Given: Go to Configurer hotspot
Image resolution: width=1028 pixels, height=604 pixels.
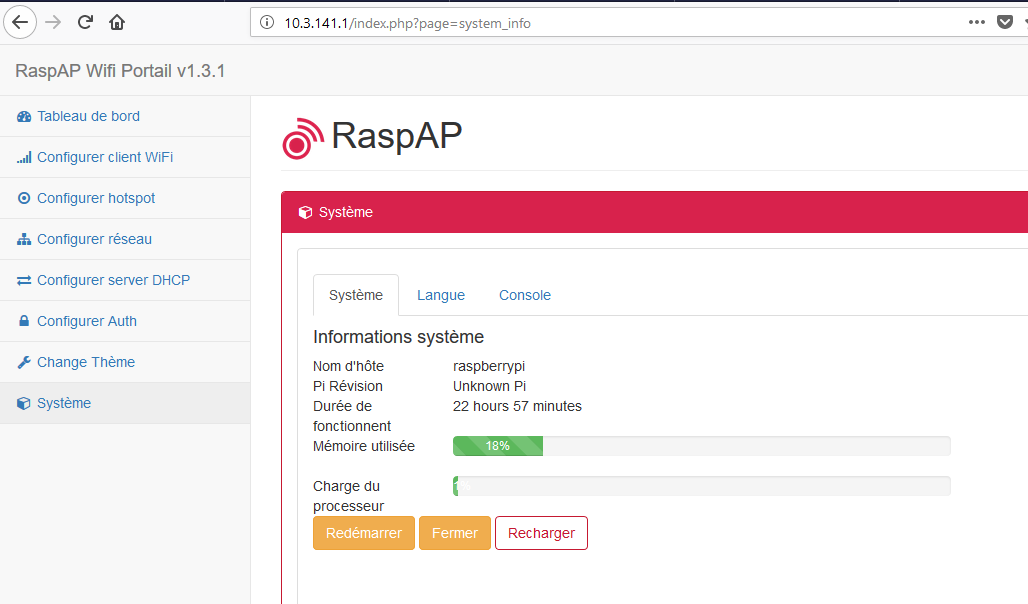Looking at the screenshot, I should pos(96,198).
